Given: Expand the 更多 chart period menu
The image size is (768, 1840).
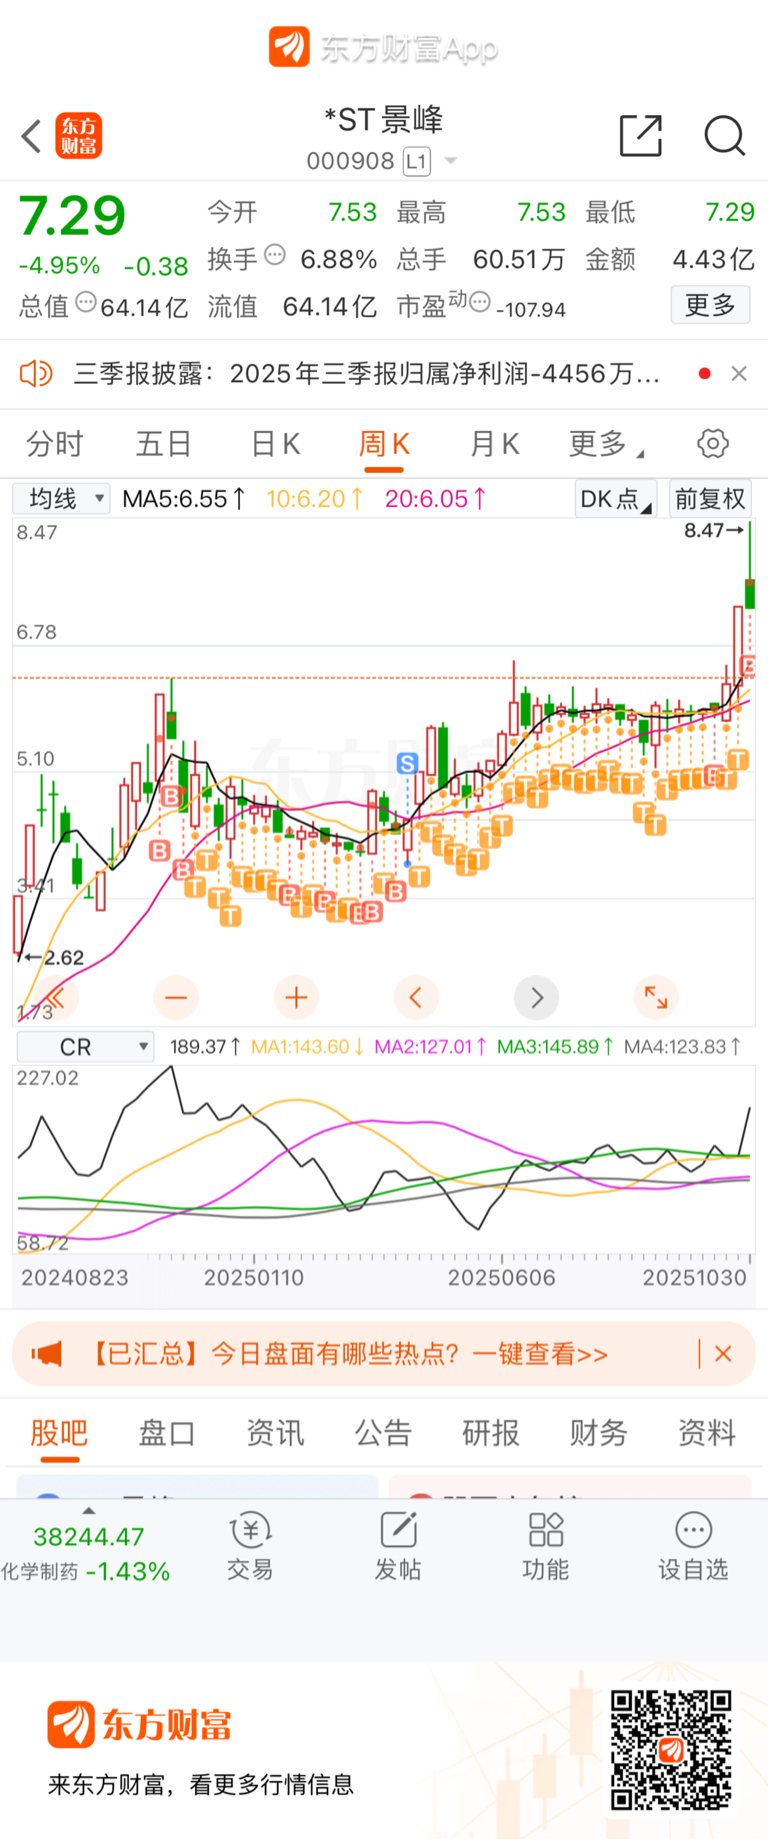Looking at the screenshot, I should (606, 444).
